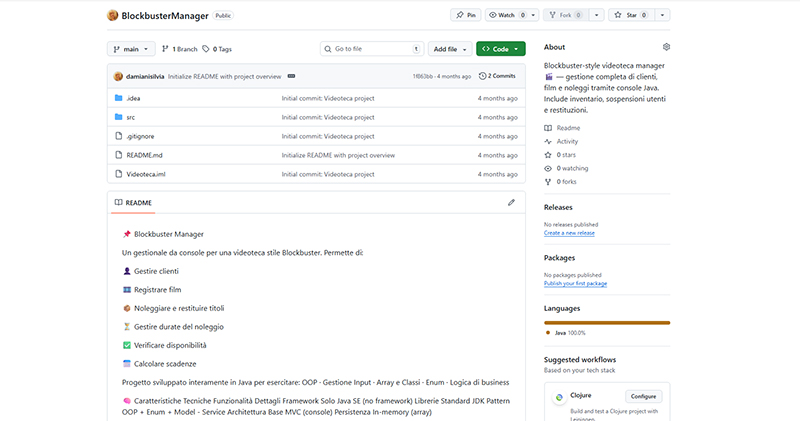Click damianisilvia's commit author avatar
This screenshot has height=421, width=800.
click(x=118, y=77)
